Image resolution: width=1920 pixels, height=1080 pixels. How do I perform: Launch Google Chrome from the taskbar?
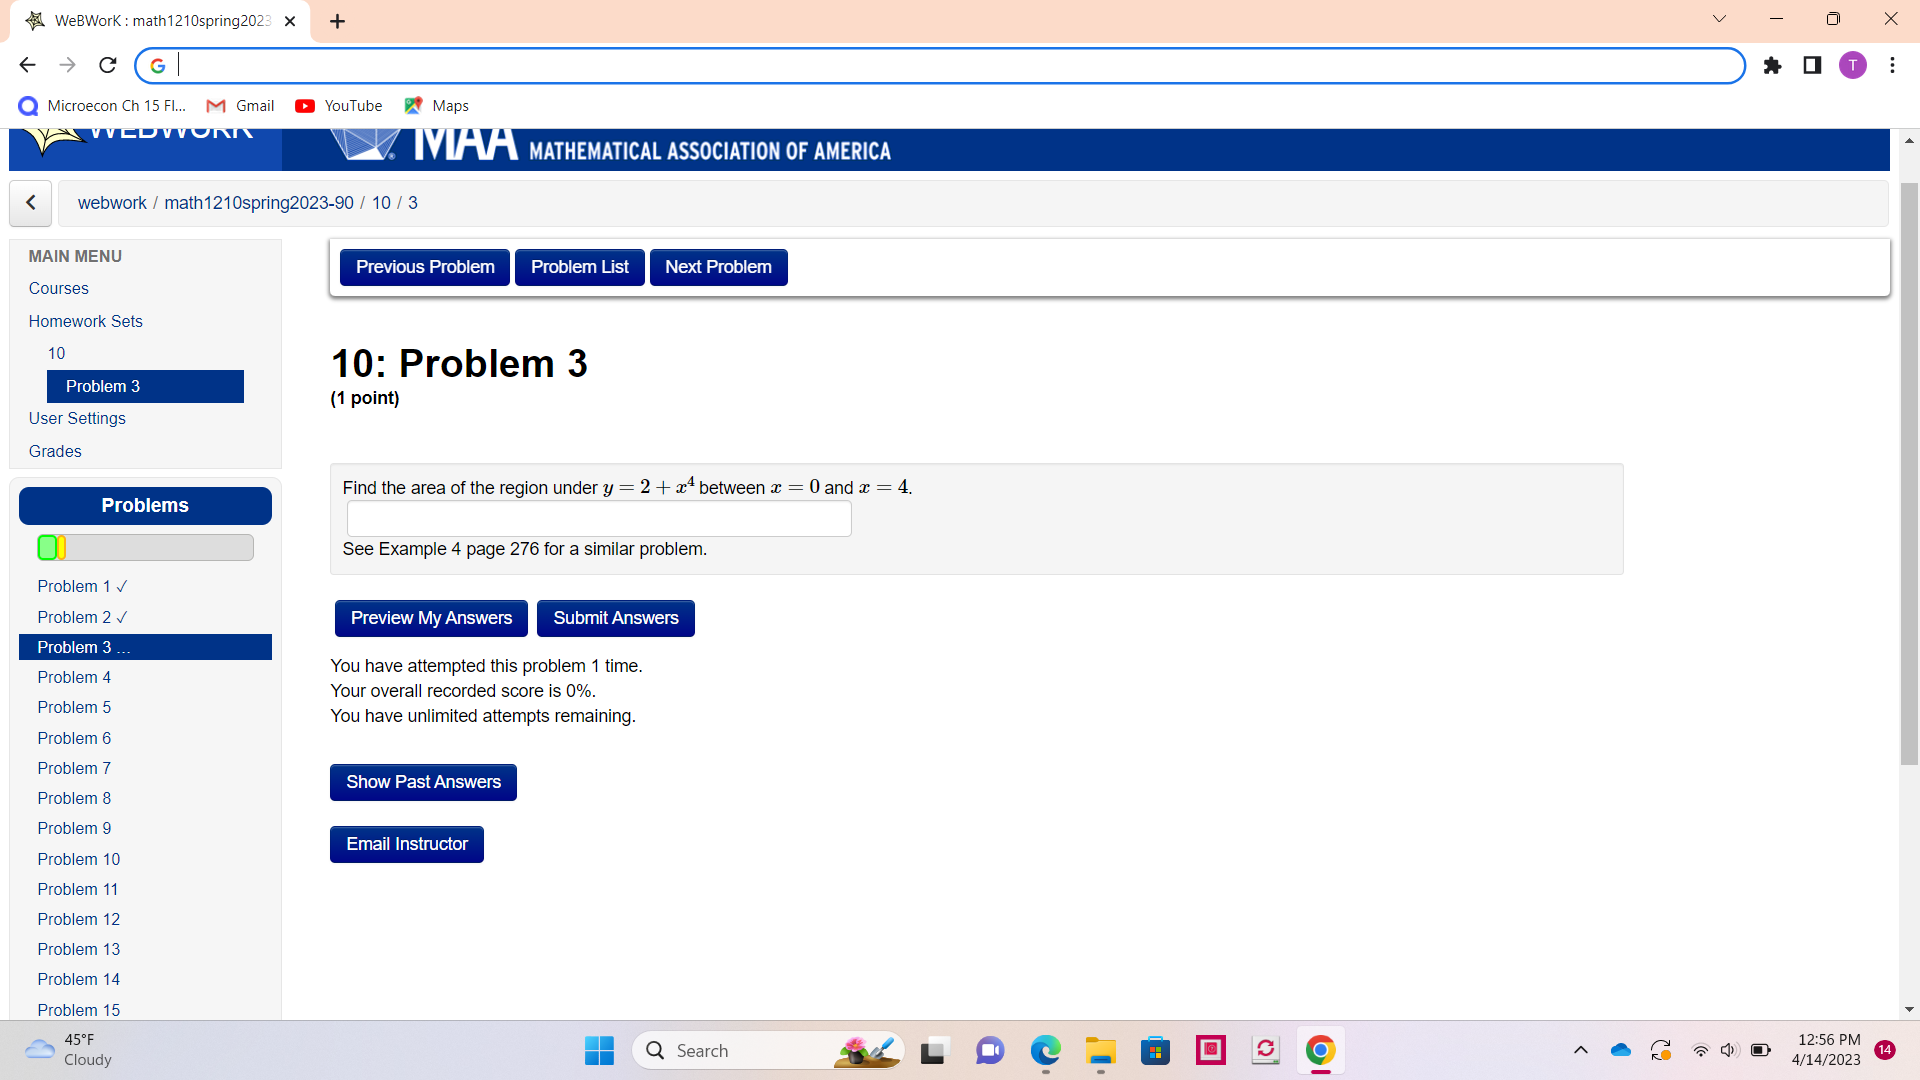[x=1320, y=1050]
